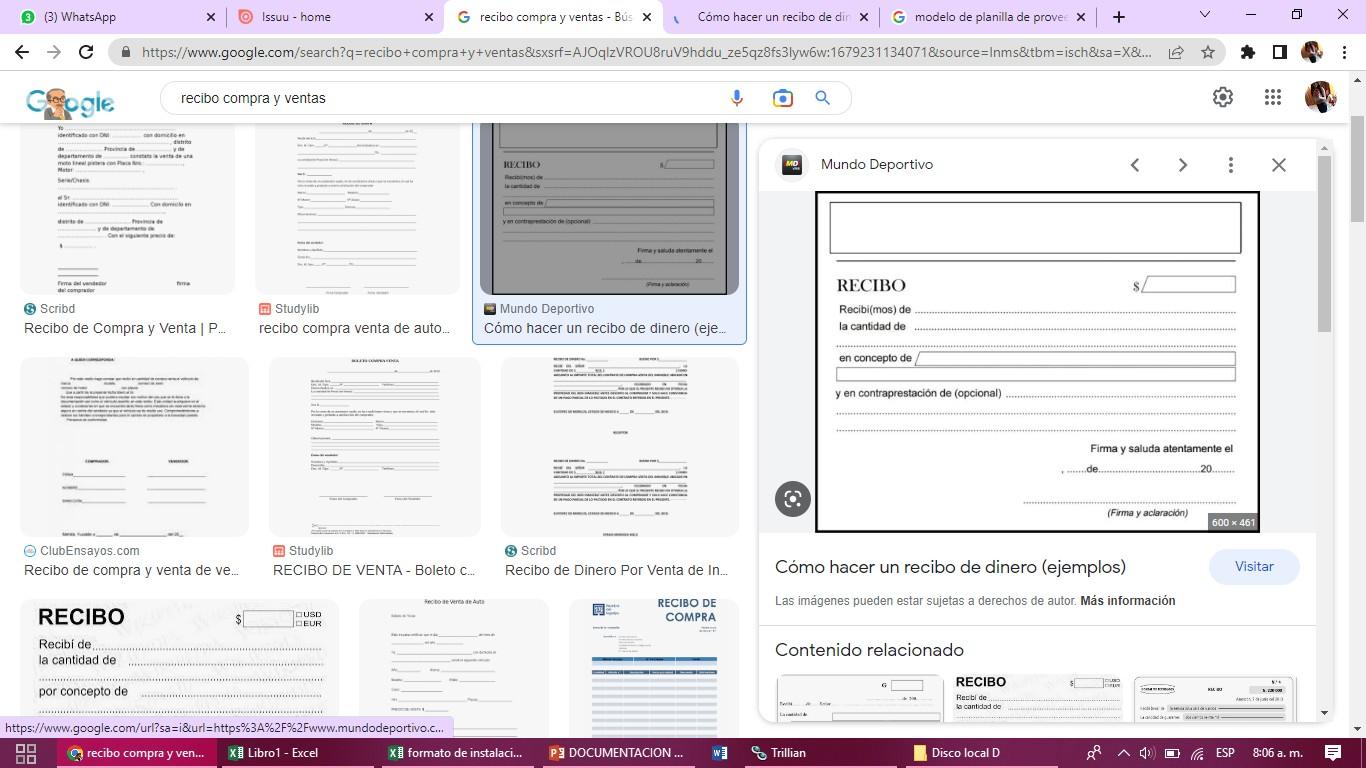The height and width of the screenshot is (768, 1366).
Task: Search by image with Lens icon
Action: click(x=782, y=98)
